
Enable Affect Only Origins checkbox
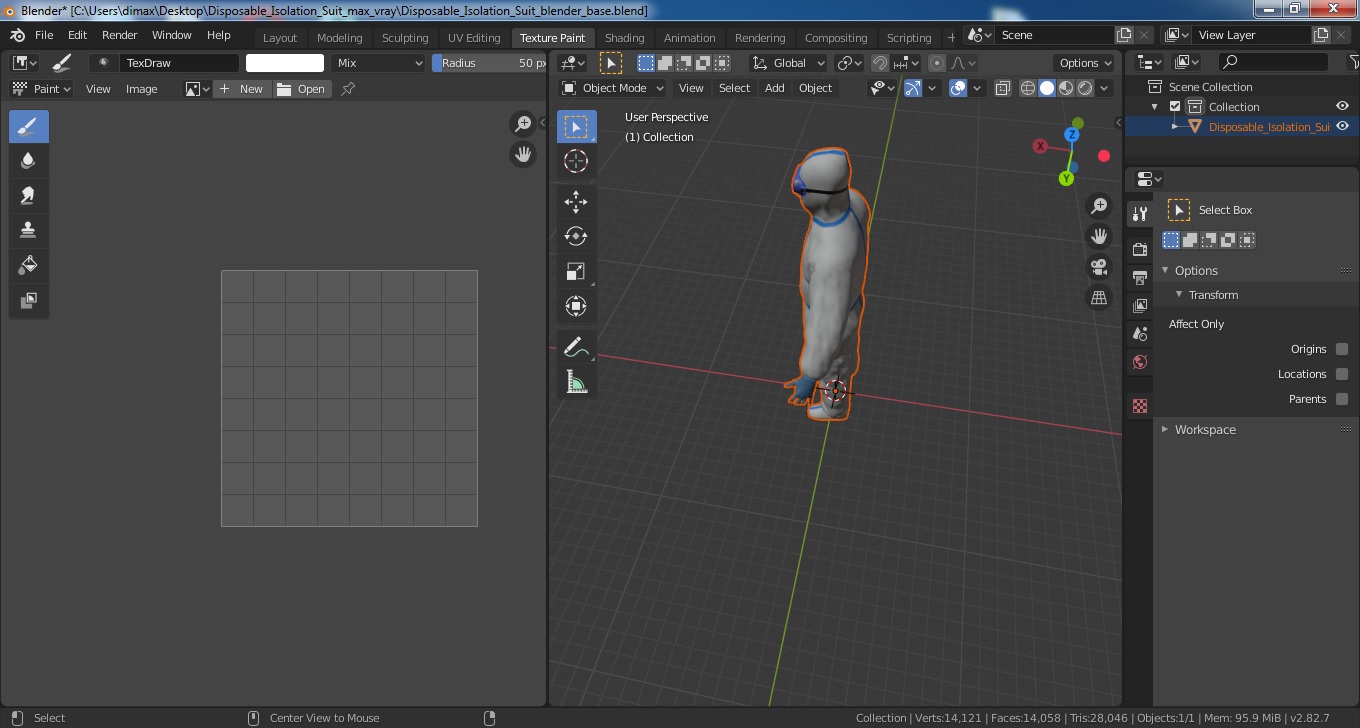point(1342,349)
